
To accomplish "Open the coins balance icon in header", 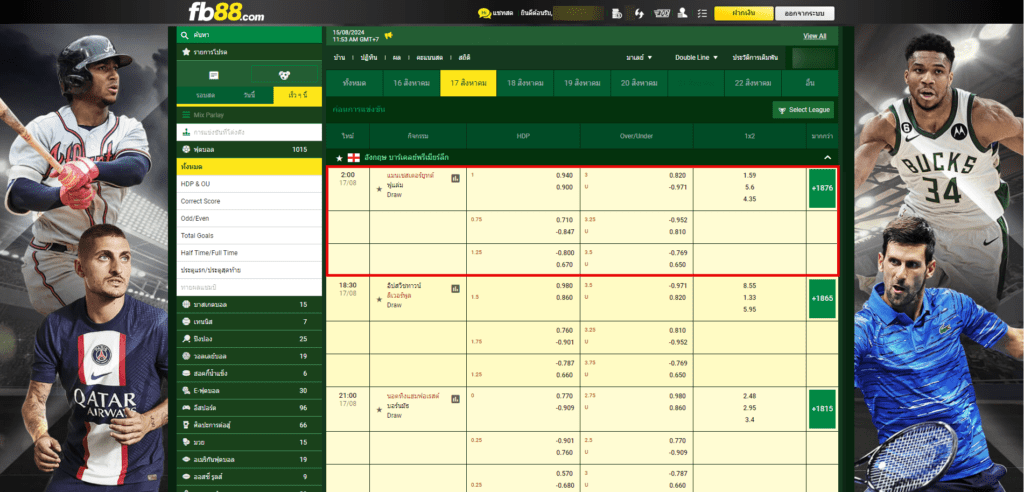I will click(x=616, y=13).
